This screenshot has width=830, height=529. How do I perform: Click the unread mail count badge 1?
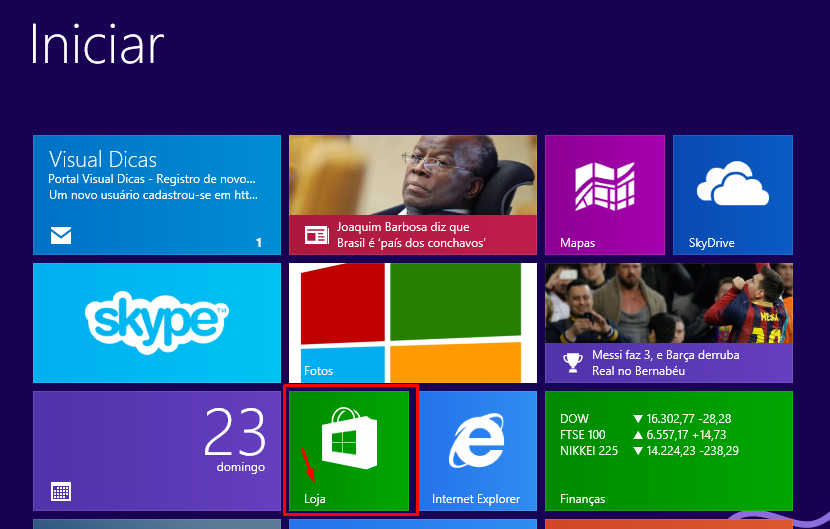pyautogui.click(x=259, y=243)
